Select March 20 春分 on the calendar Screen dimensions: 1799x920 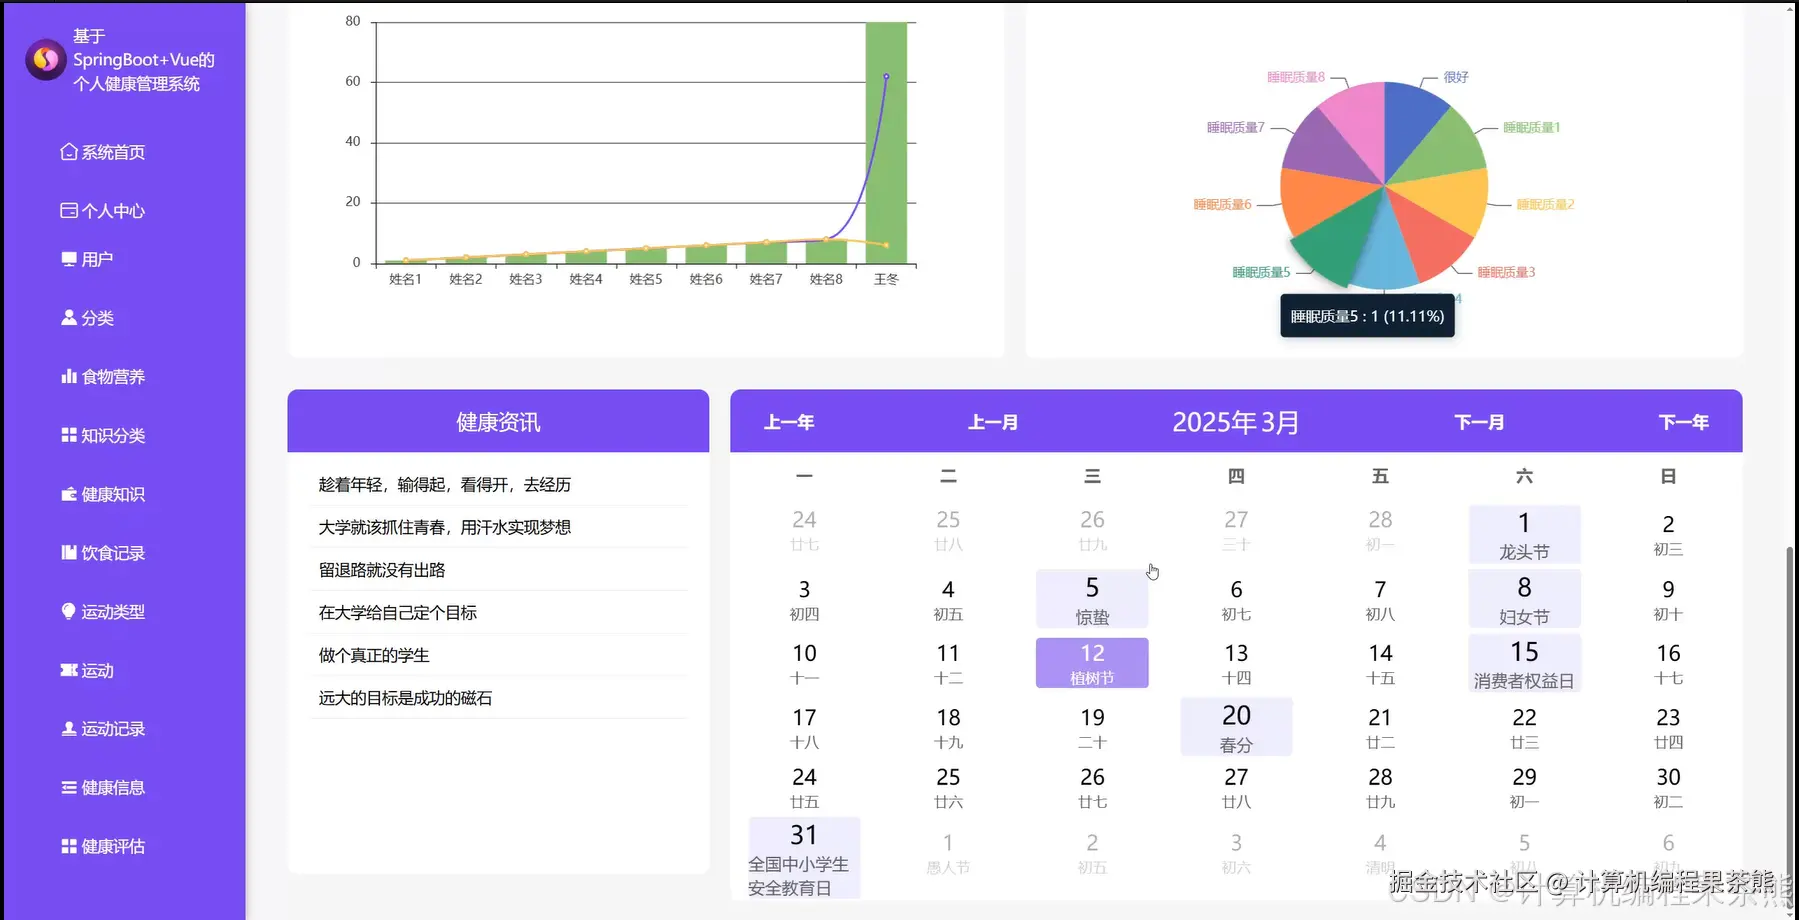tap(1236, 727)
